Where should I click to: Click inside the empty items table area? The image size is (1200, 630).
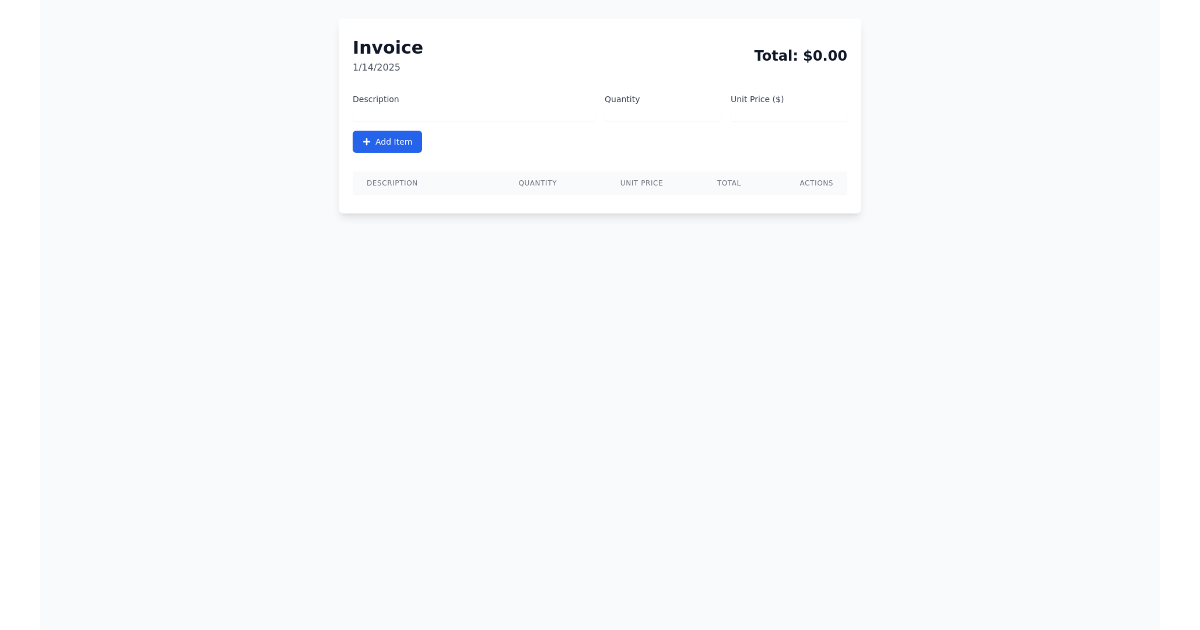tap(600, 200)
